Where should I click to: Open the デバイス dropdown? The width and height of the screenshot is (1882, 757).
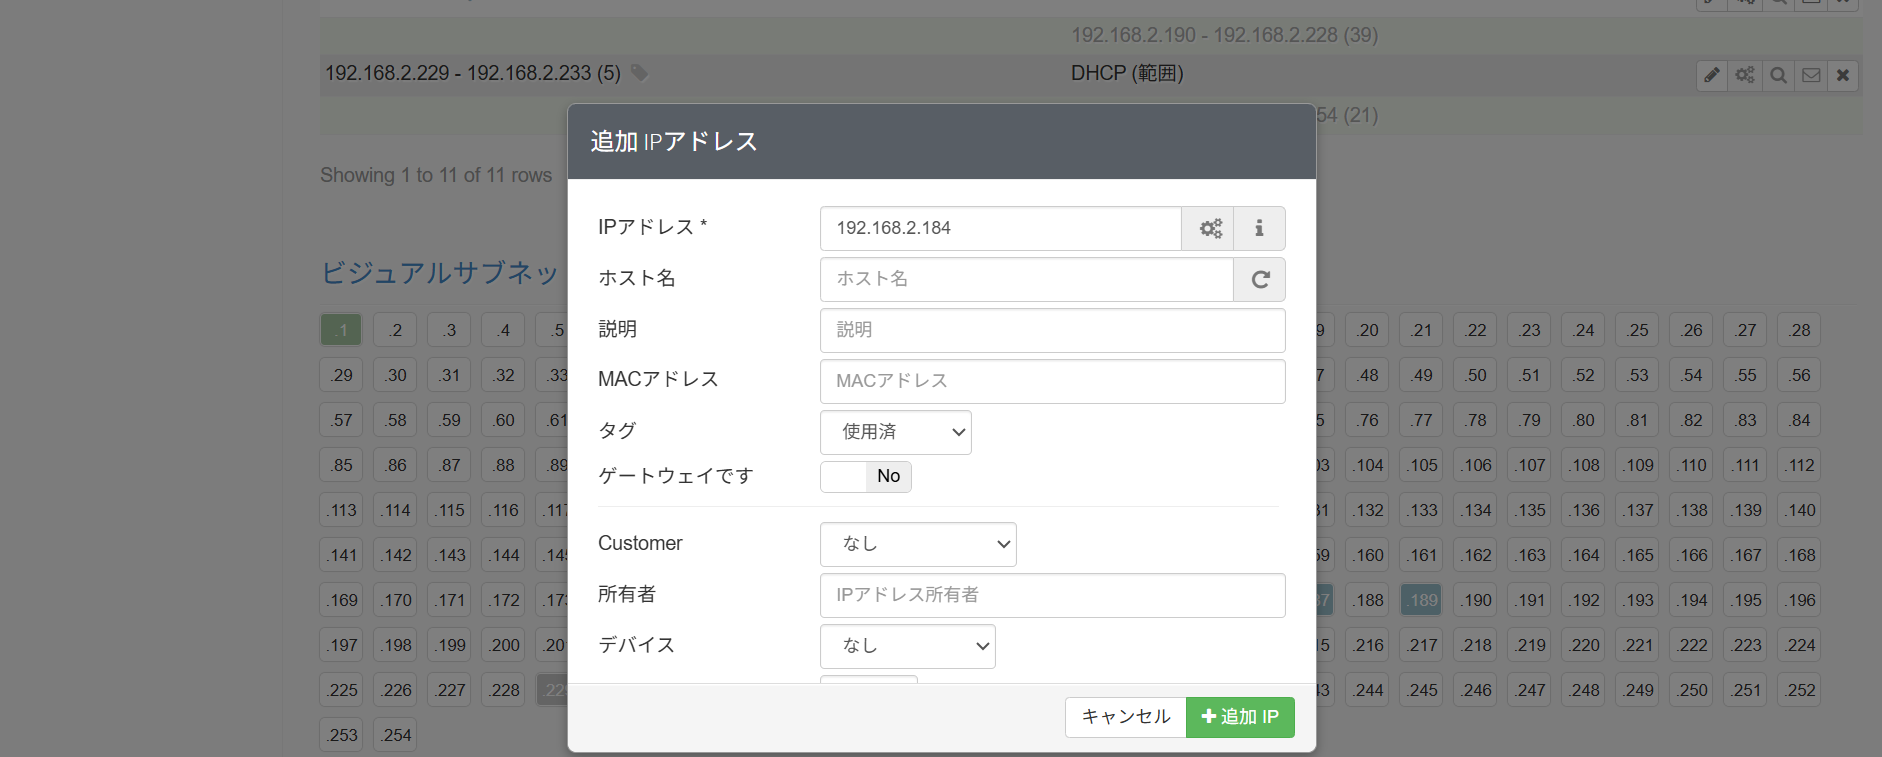pos(908,646)
